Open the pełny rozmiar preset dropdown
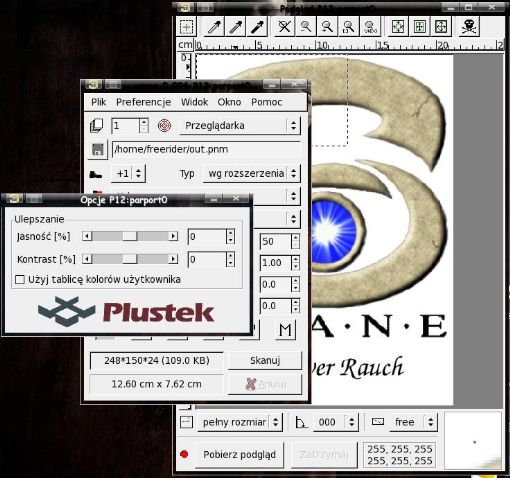 coord(240,422)
